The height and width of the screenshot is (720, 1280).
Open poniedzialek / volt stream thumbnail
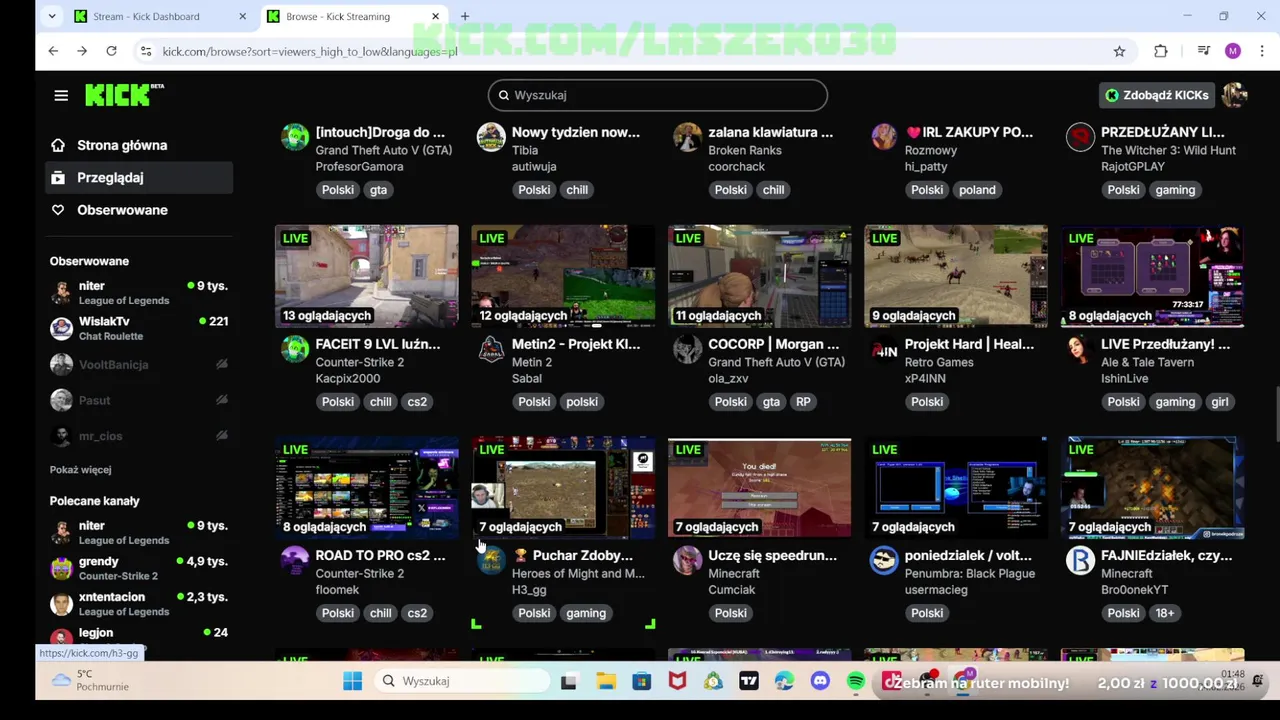956,488
